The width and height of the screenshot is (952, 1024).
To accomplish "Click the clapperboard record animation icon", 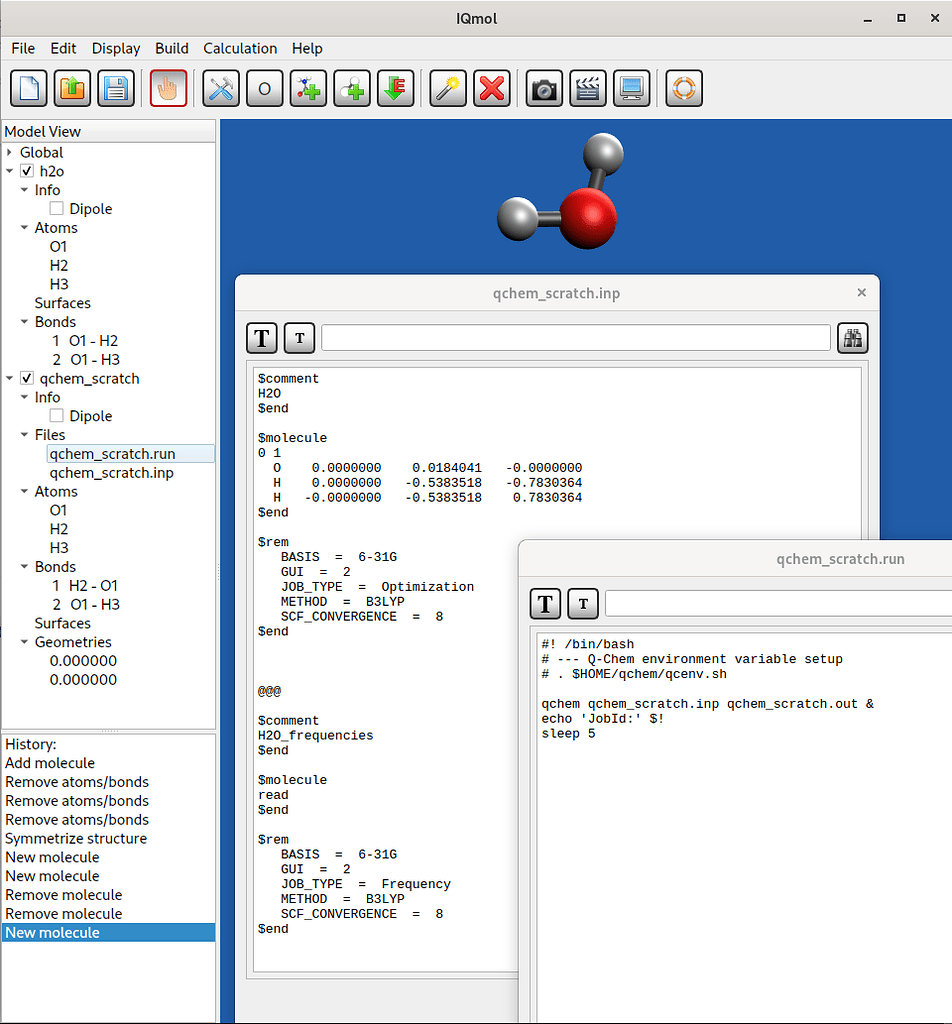I will 588,88.
